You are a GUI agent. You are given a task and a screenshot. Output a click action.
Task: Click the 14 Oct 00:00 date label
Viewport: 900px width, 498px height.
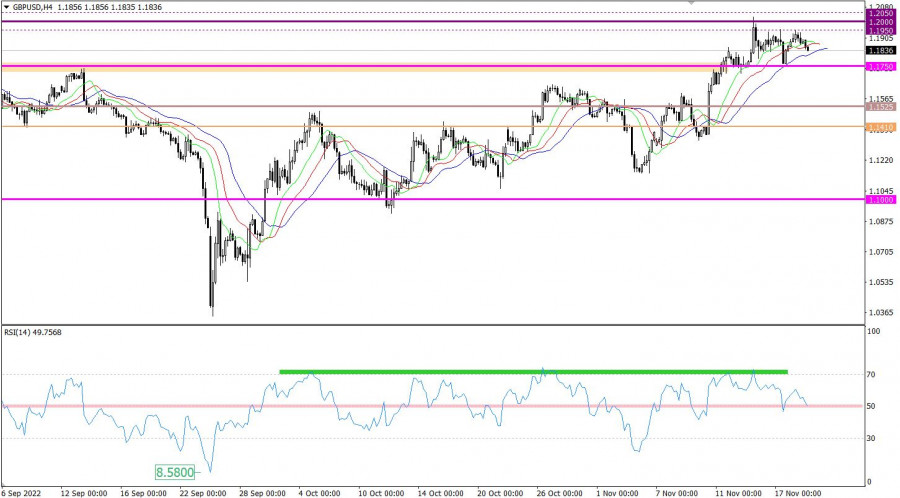coord(440,493)
